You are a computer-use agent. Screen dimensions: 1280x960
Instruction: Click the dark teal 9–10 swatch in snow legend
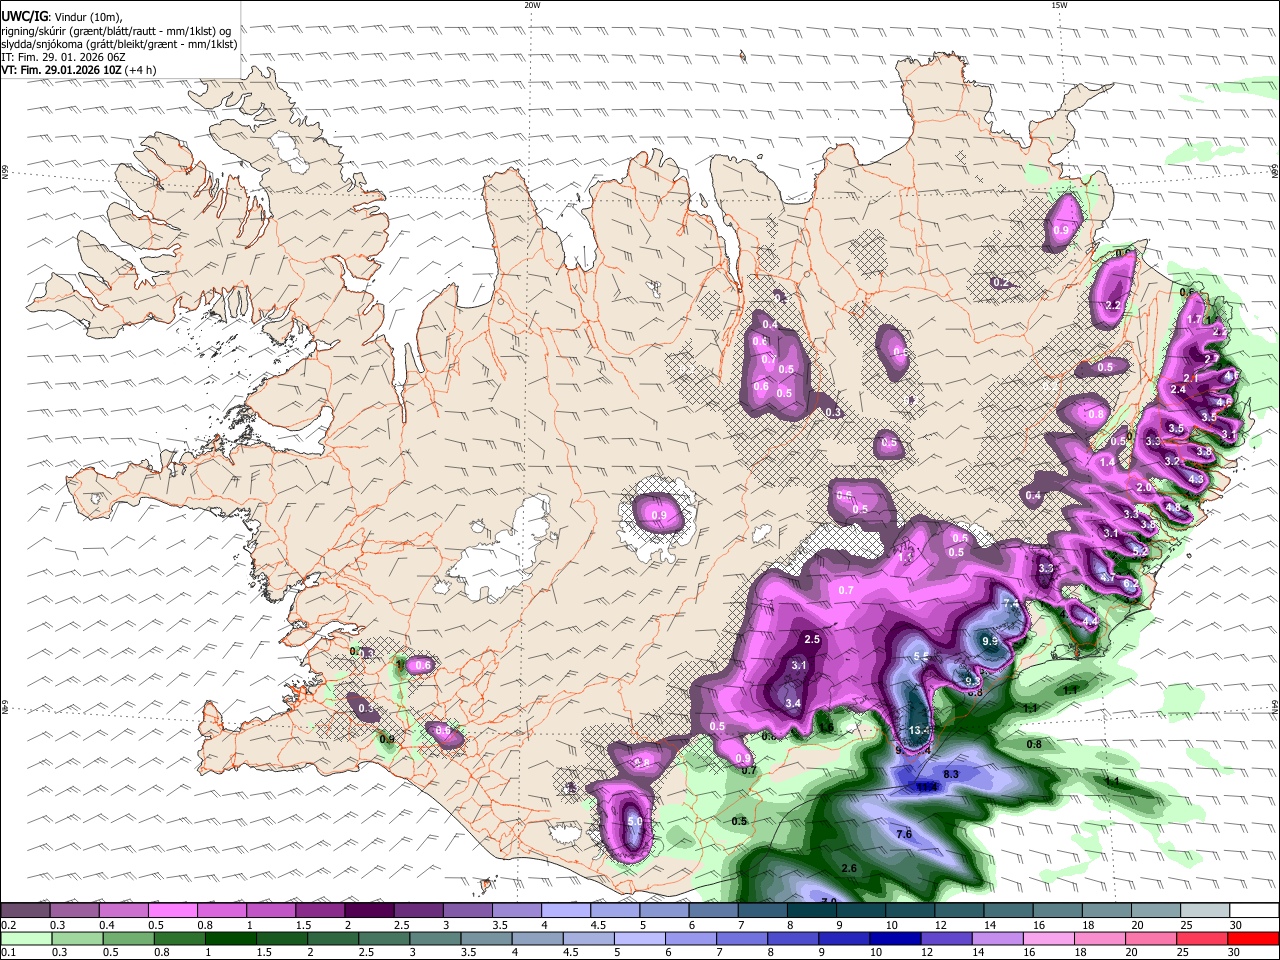point(861,911)
